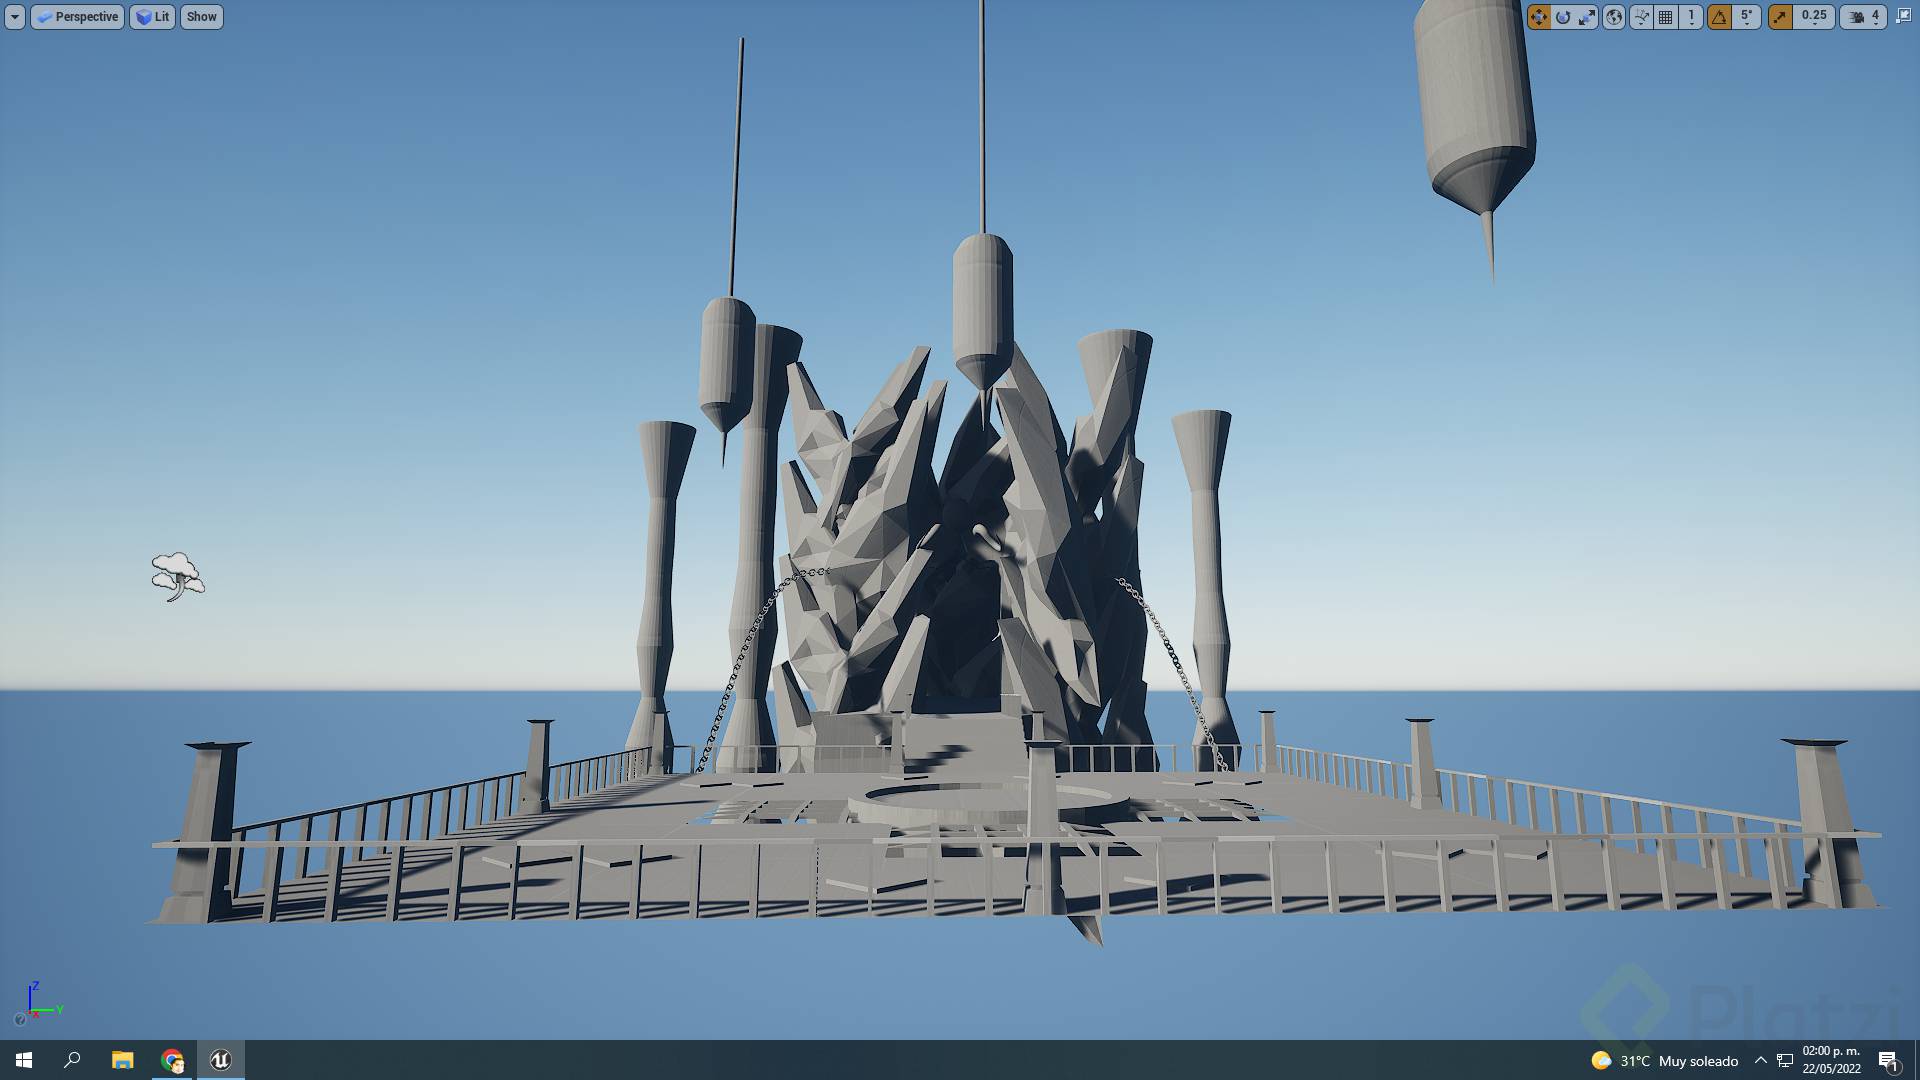Open the Lit view mode menu

point(152,17)
